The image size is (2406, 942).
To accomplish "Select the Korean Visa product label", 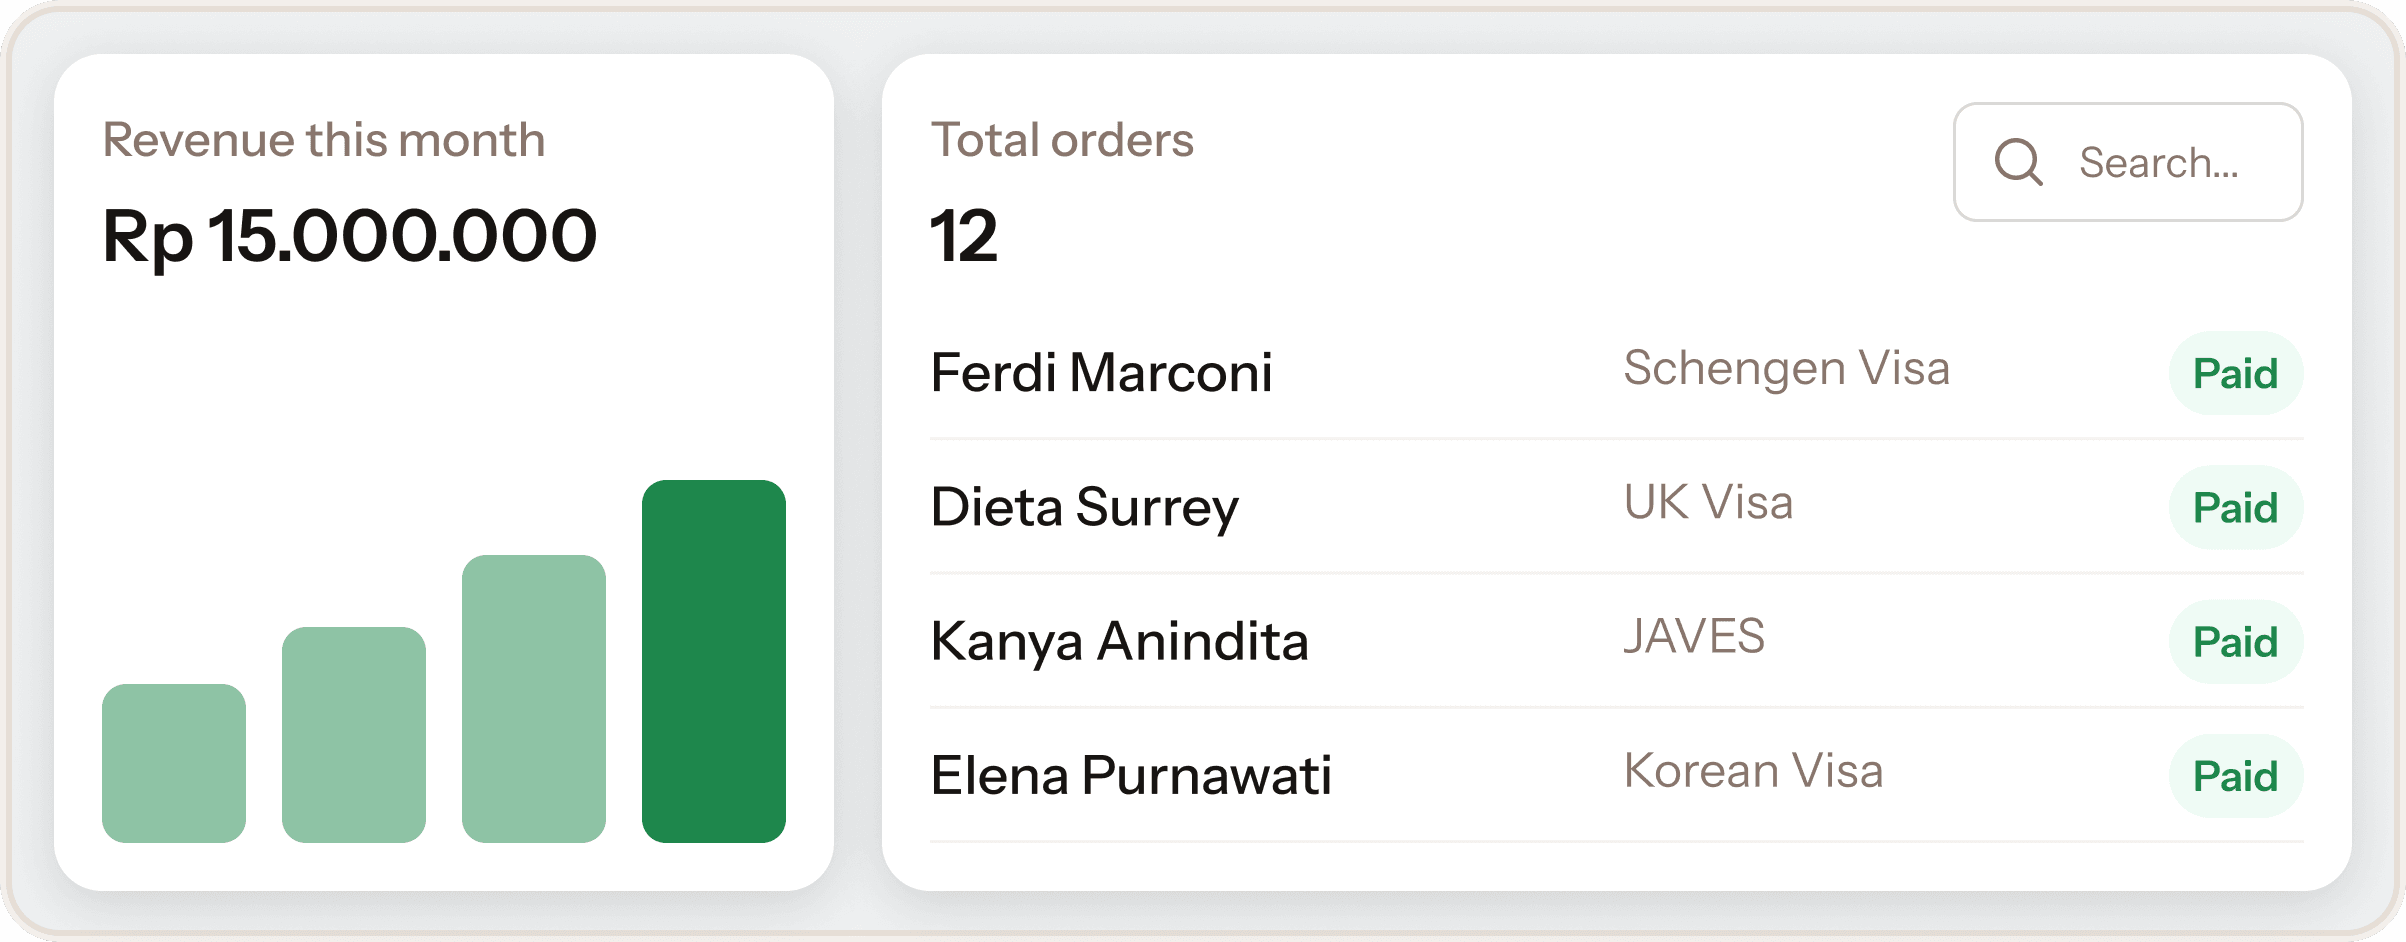I will (1753, 770).
